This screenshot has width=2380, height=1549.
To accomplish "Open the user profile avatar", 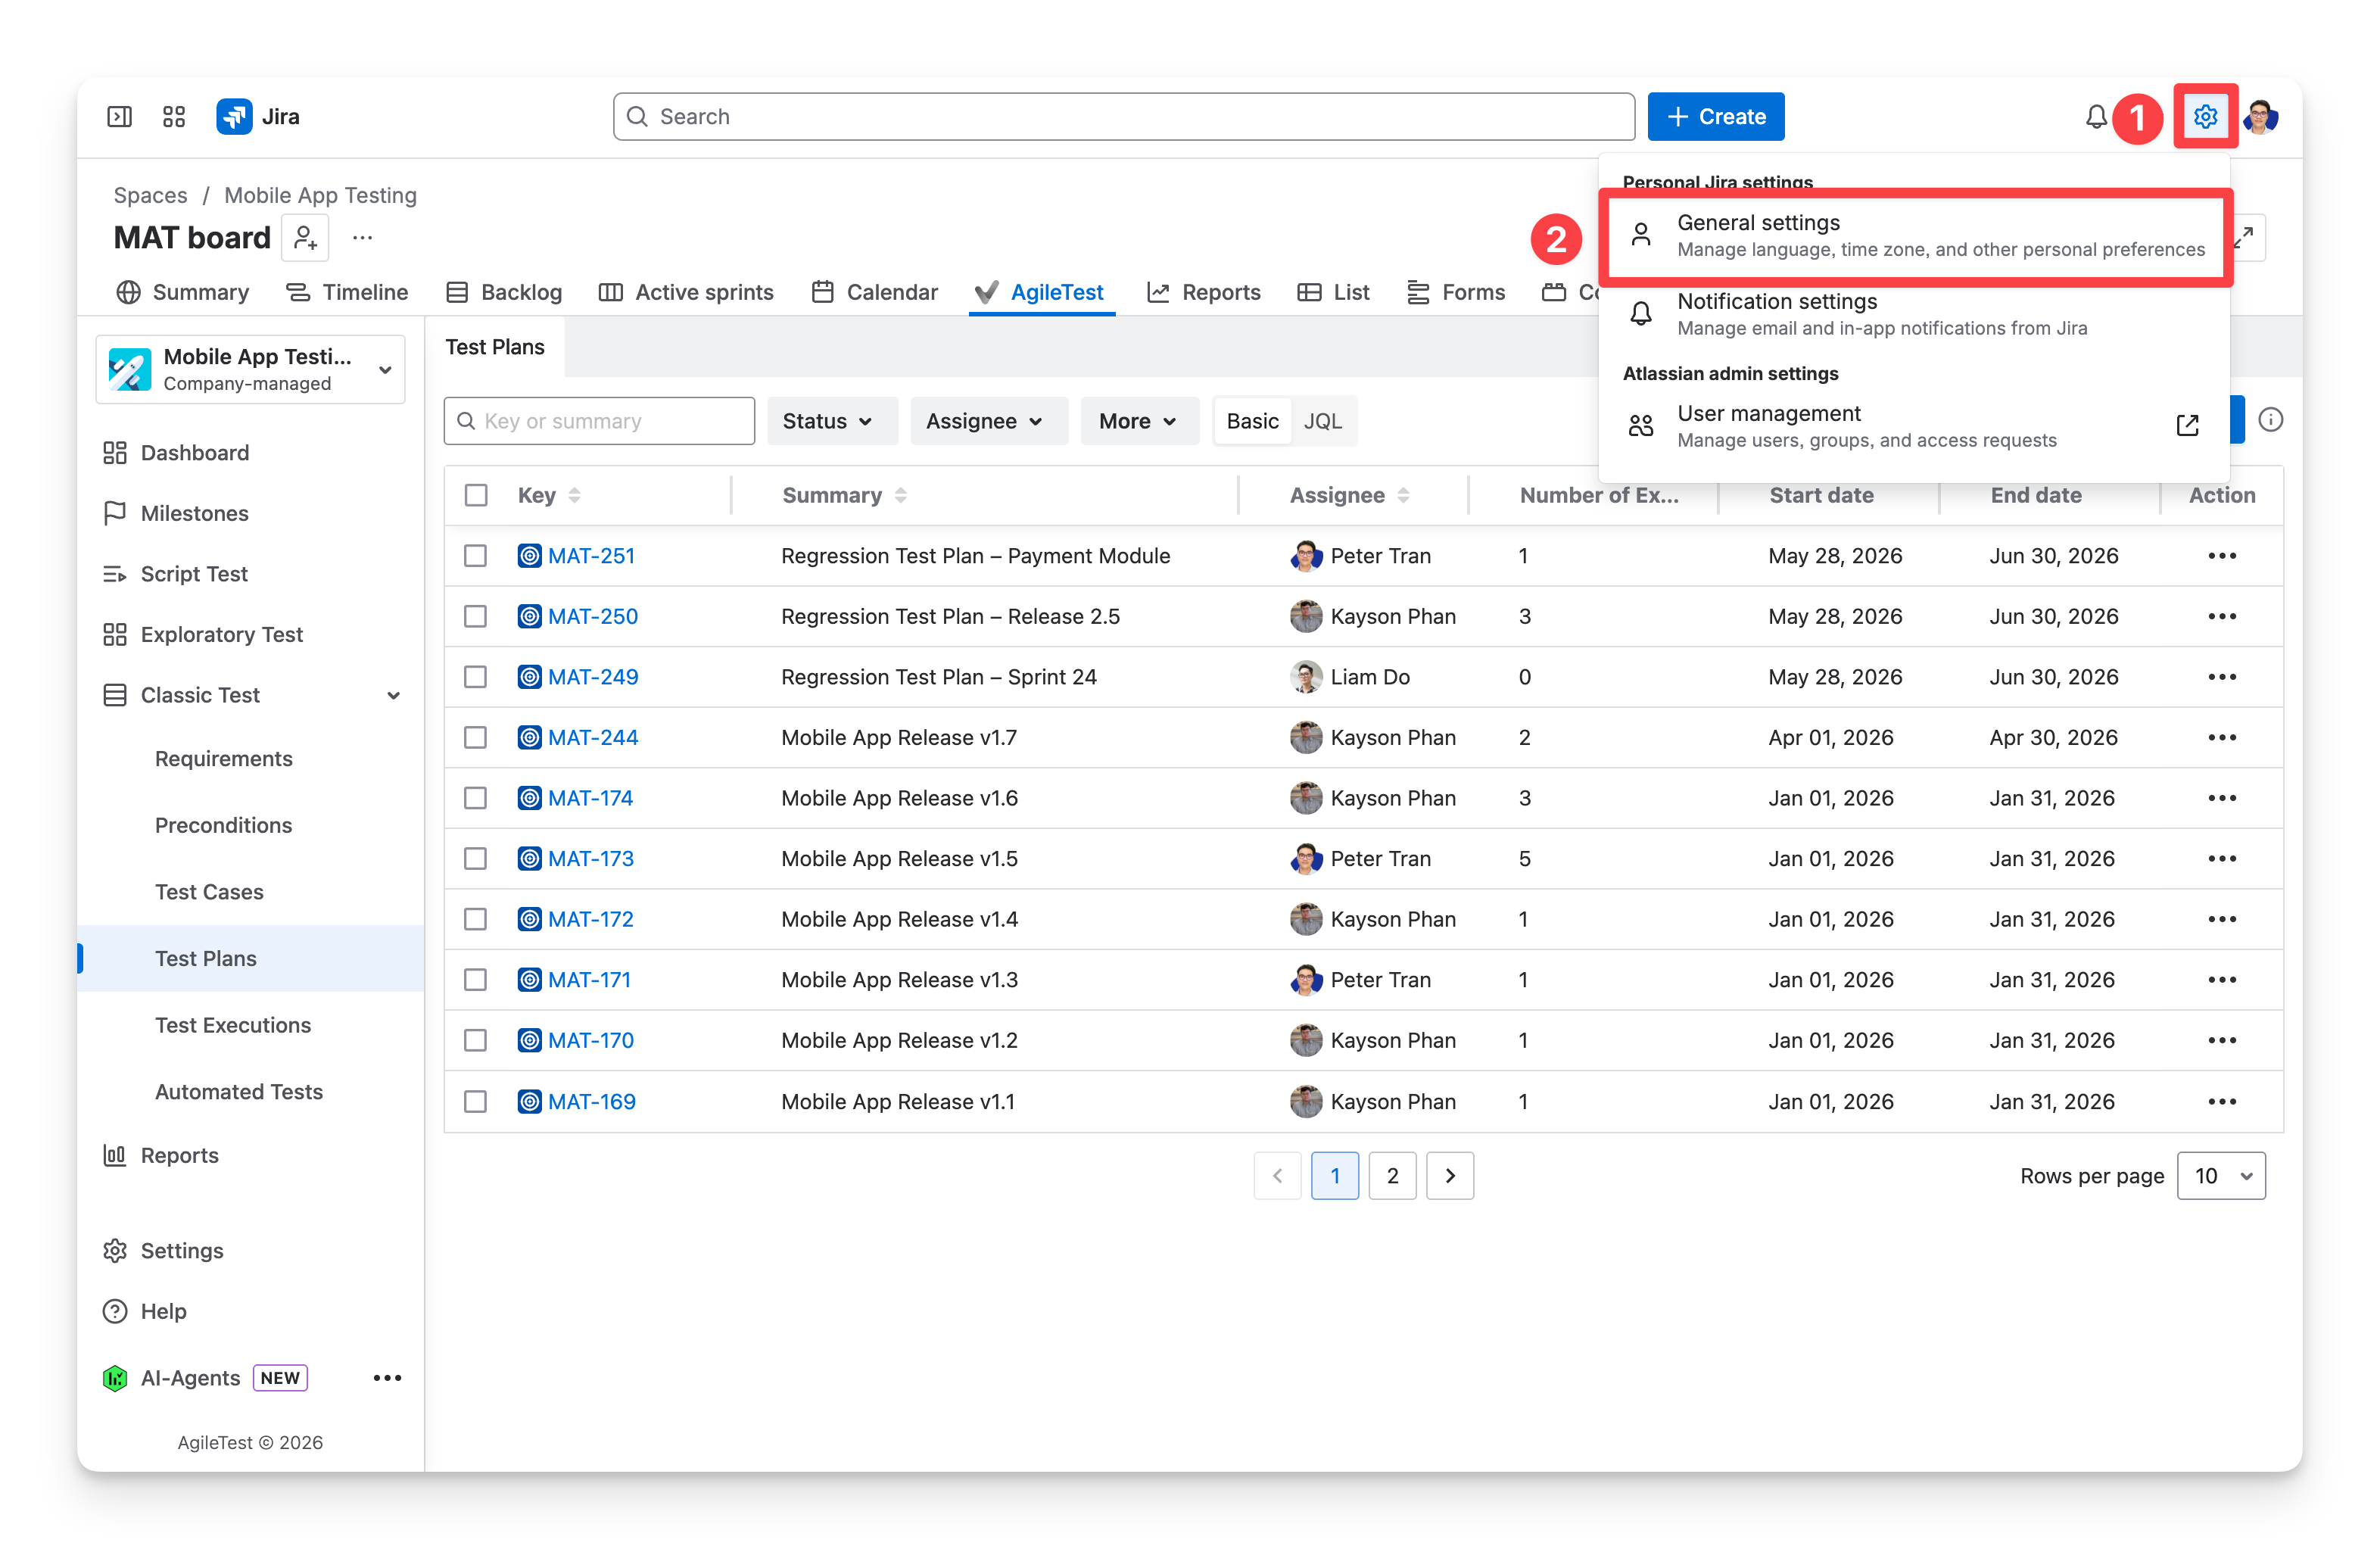I will click(2260, 117).
